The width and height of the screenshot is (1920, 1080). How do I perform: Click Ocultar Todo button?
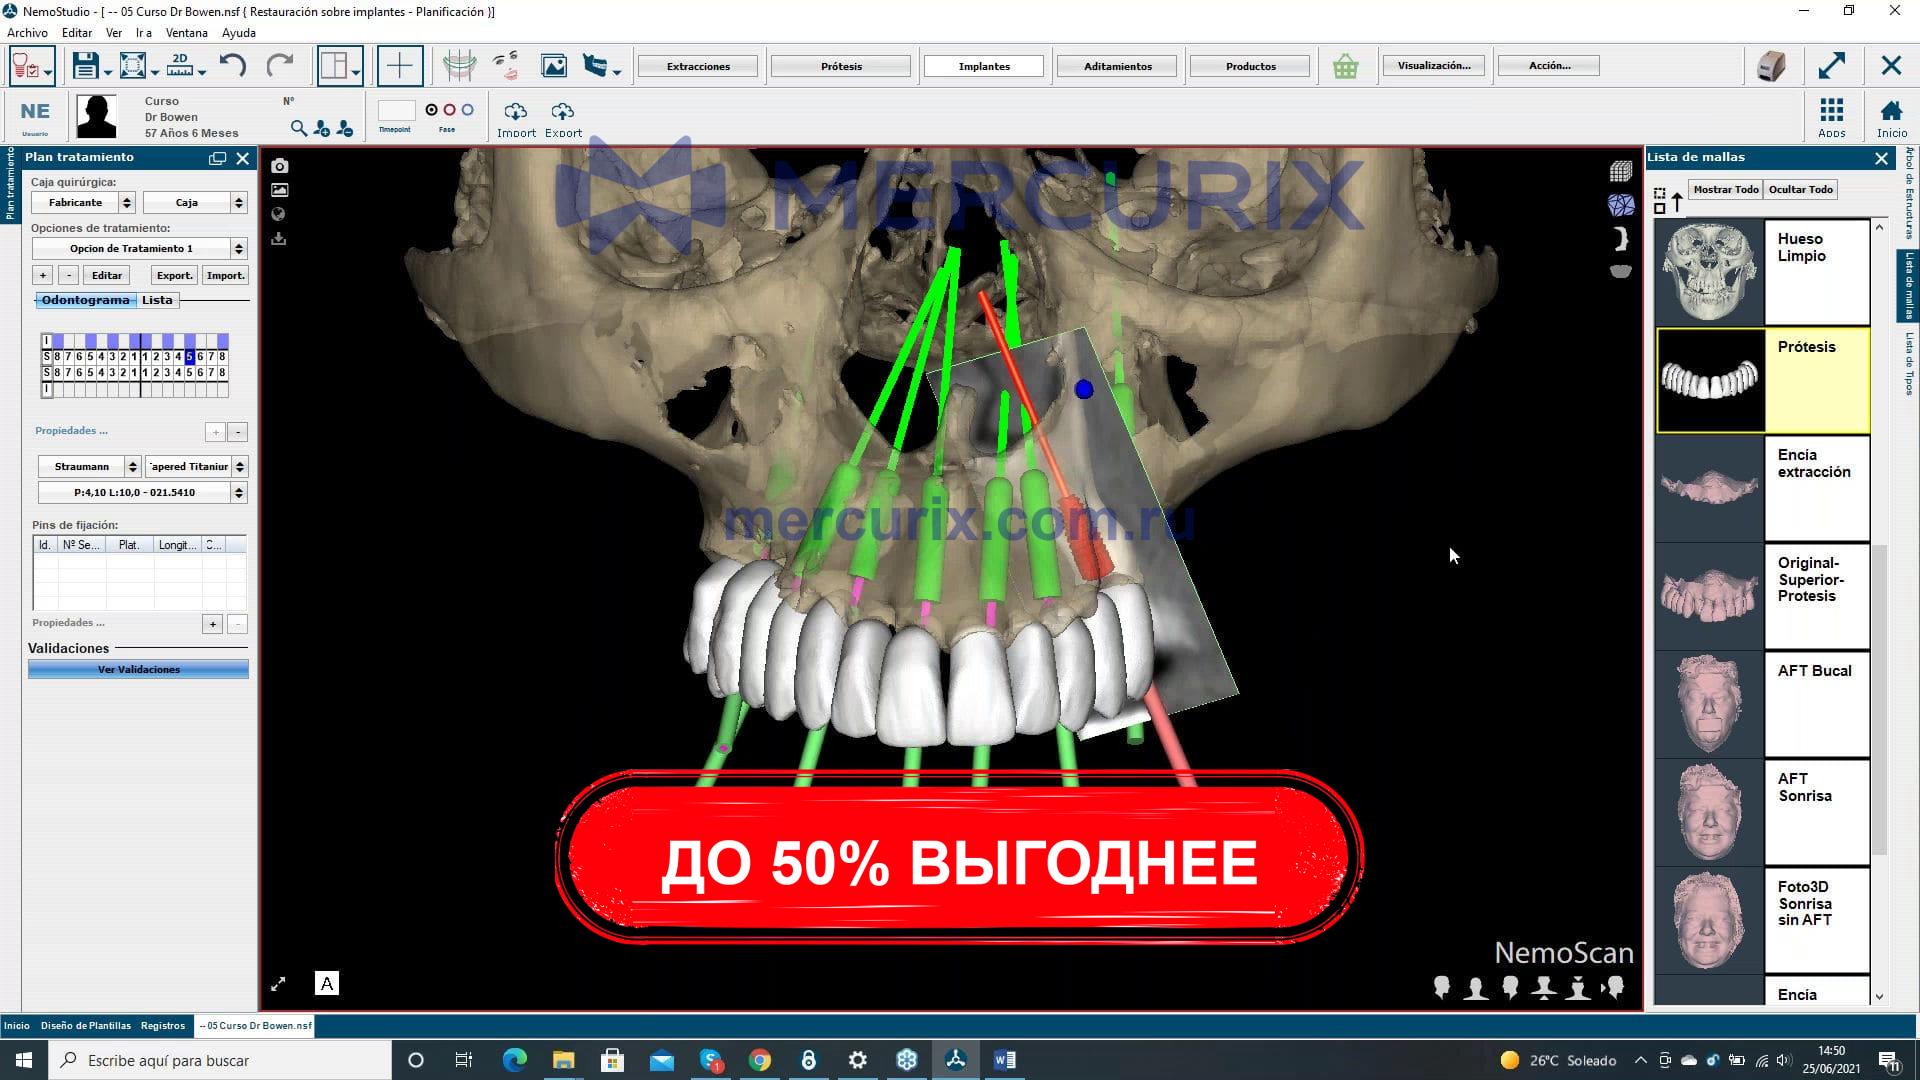1801,189
